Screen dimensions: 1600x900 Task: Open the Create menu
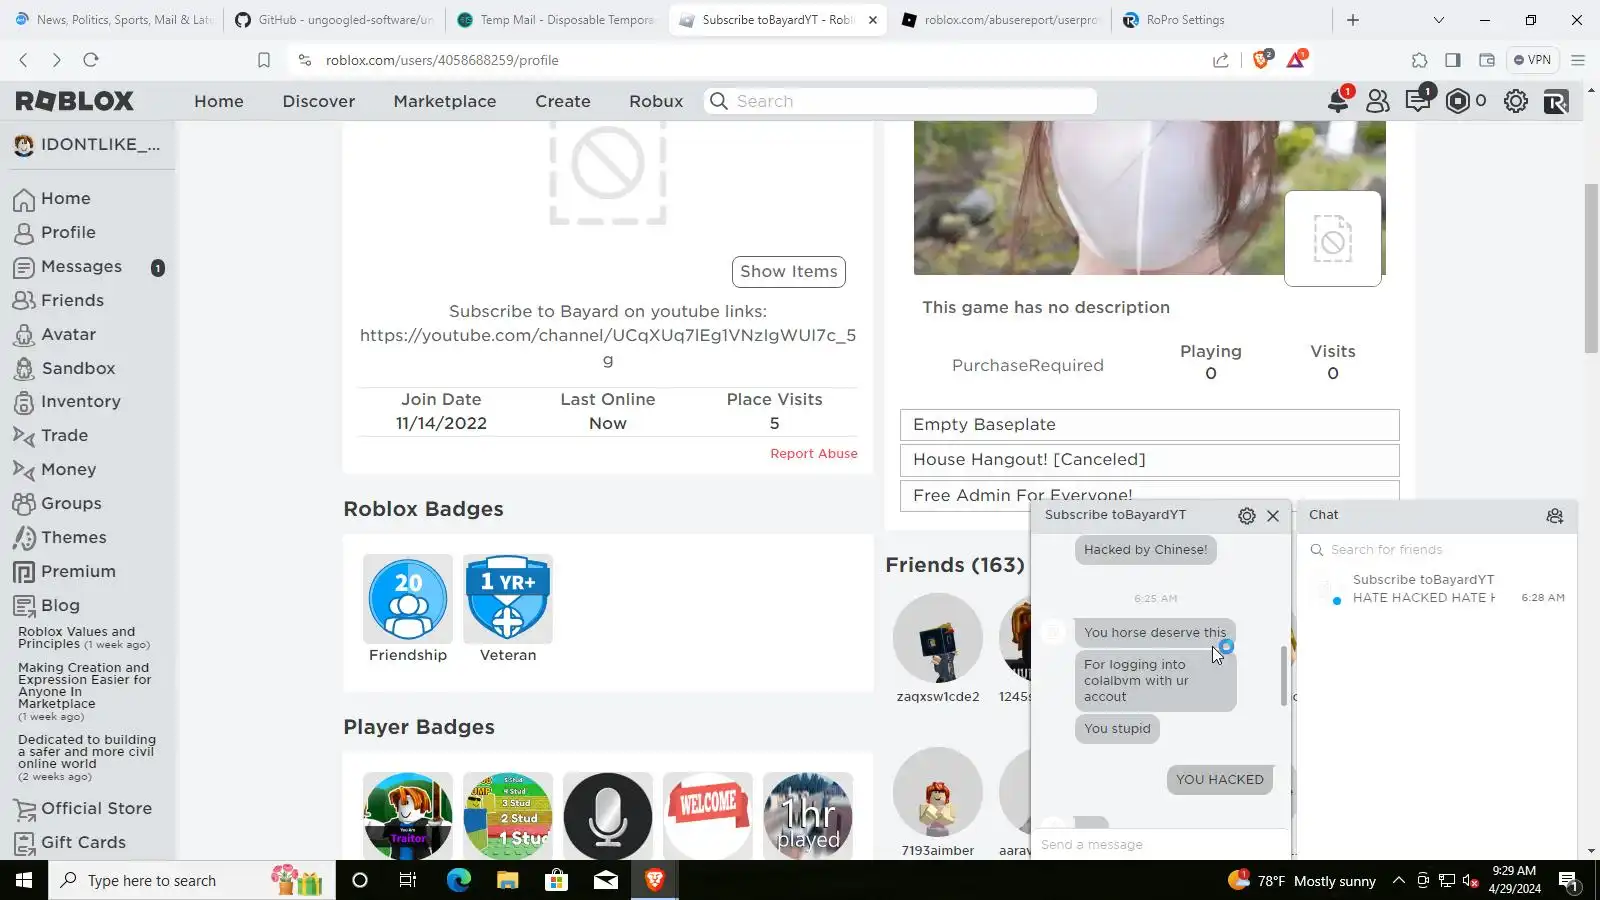[x=563, y=101]
